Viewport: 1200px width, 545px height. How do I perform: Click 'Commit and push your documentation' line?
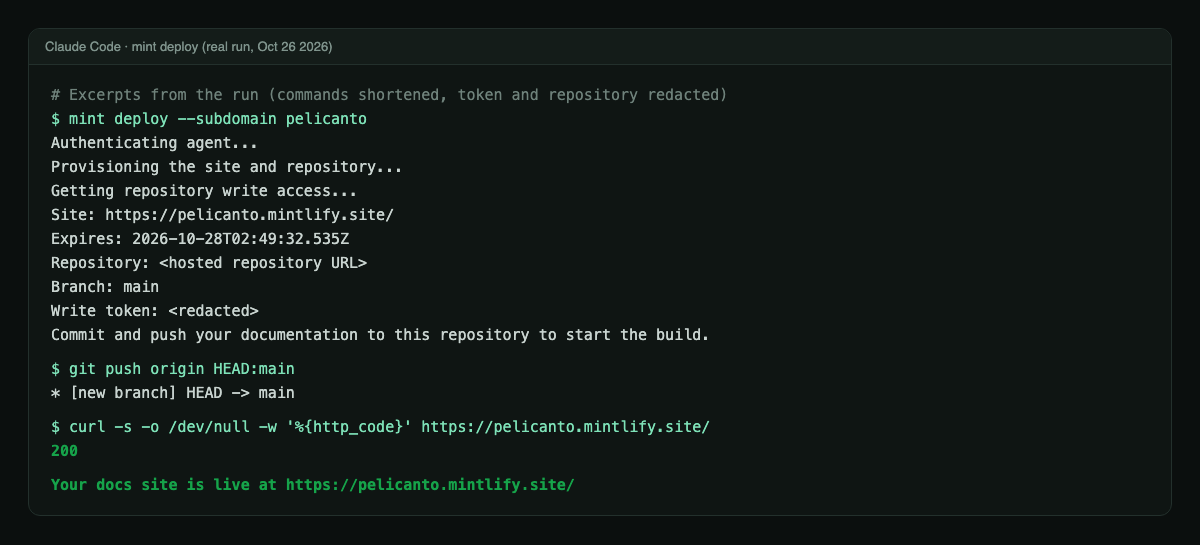(380, 335)
